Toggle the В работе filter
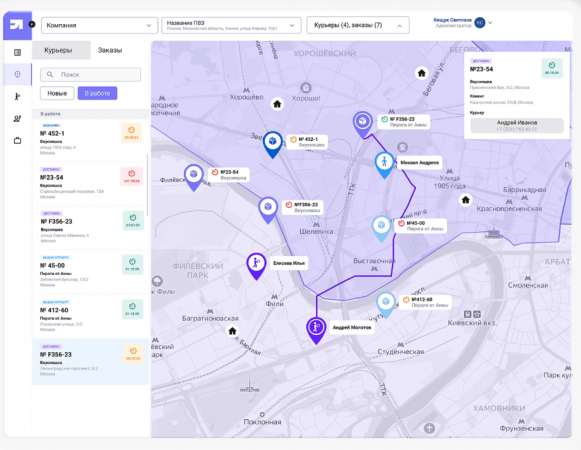 click(97, 93)
